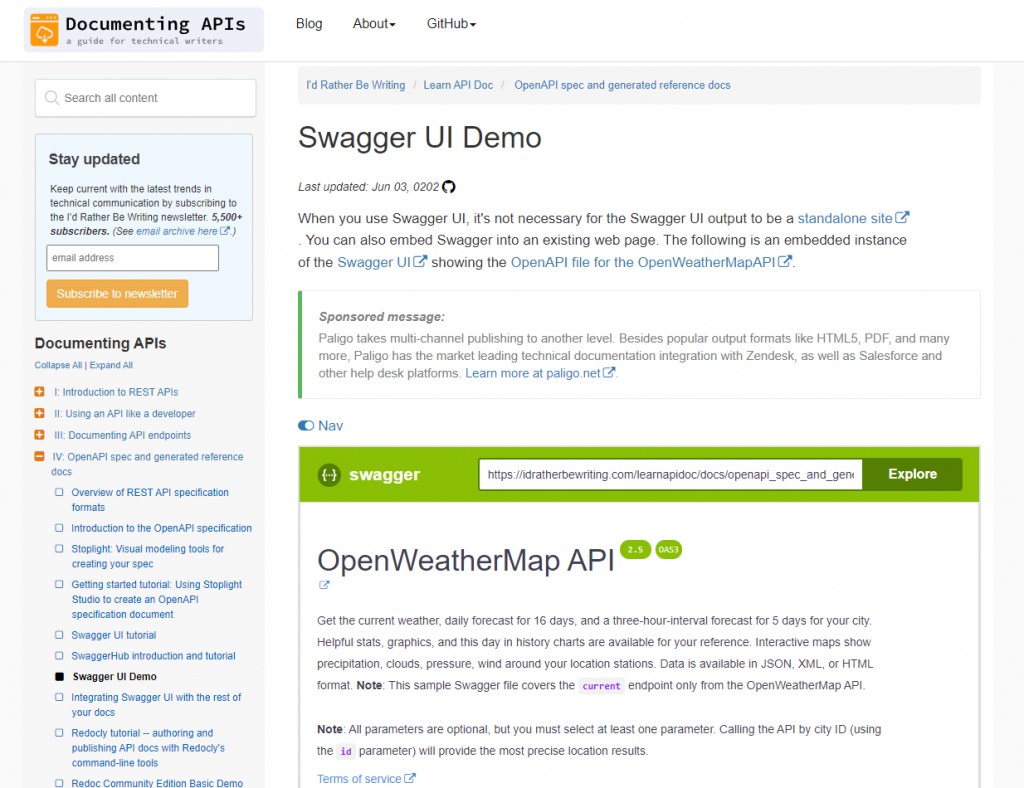Screen dimensions: 1024x788
Task: Click the swagger brand icon in the green header
Action: coord(329,474)
